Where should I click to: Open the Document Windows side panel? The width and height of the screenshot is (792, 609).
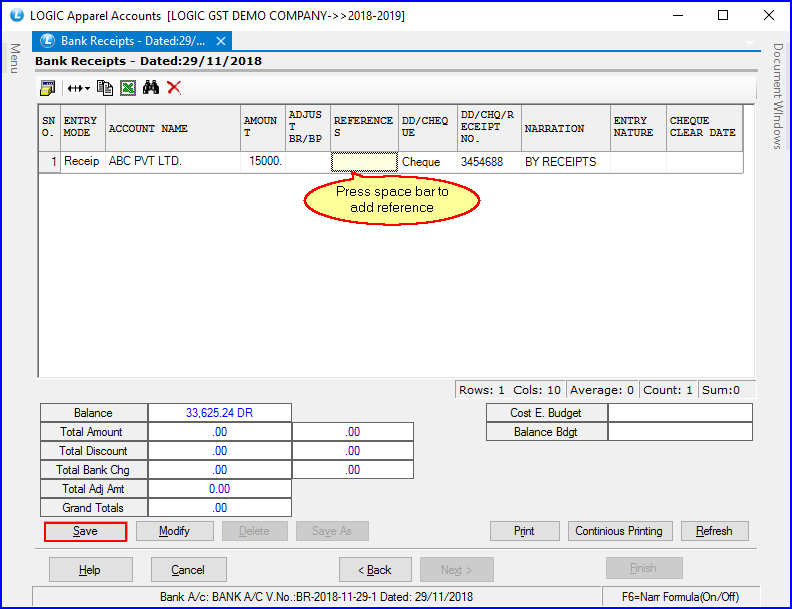tap(778, 96)
